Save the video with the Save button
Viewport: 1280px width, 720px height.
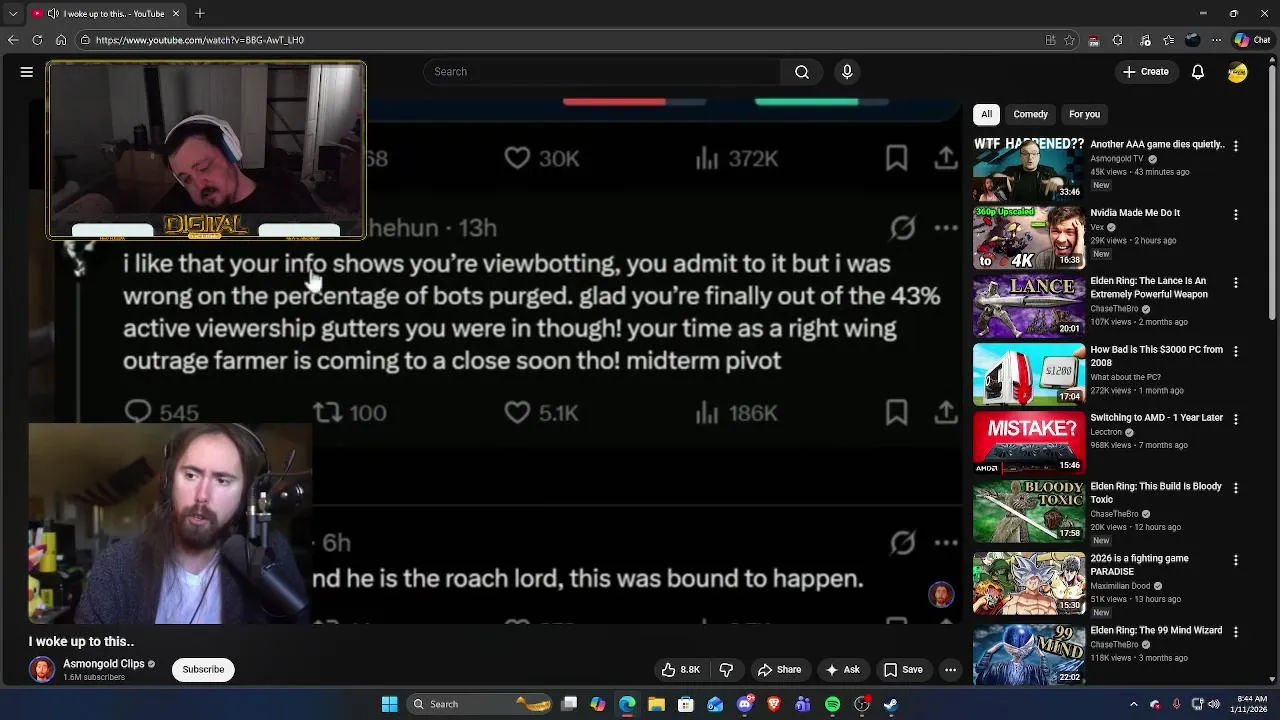[903, 670]
